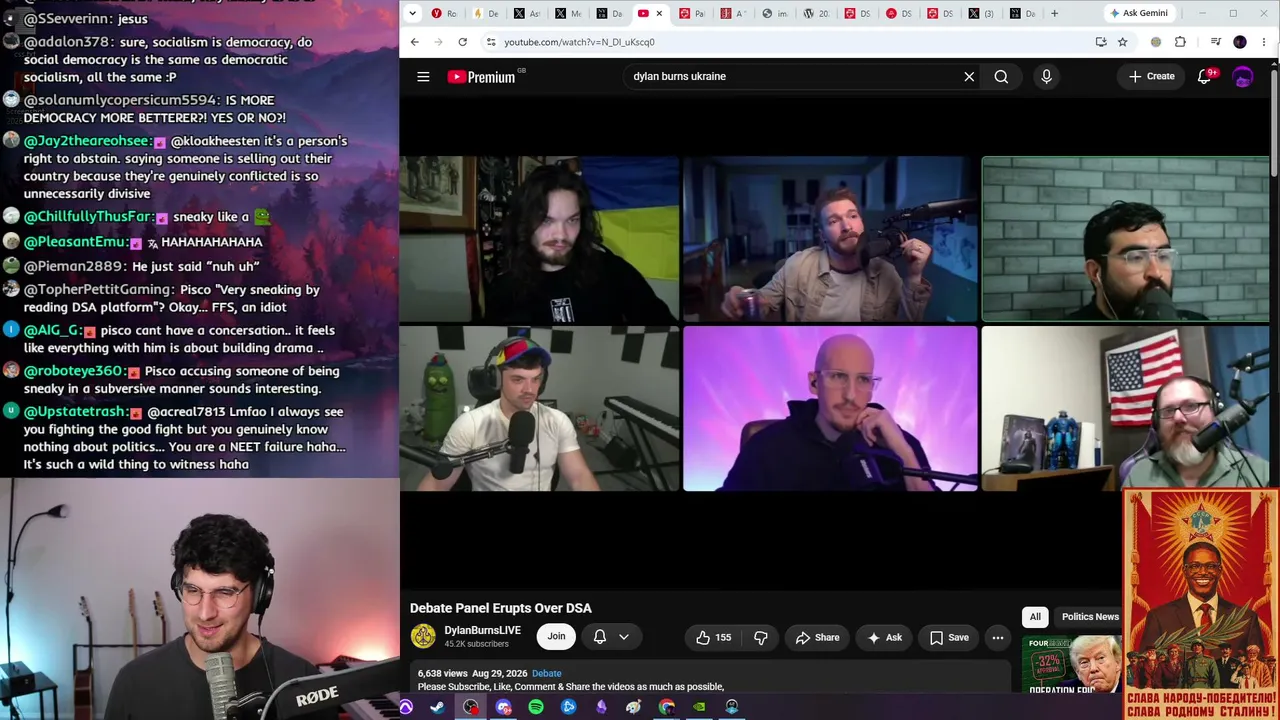
Task: Open the DylanBurnsLIVE channel avatar
Action: click(x=423, y=636)
